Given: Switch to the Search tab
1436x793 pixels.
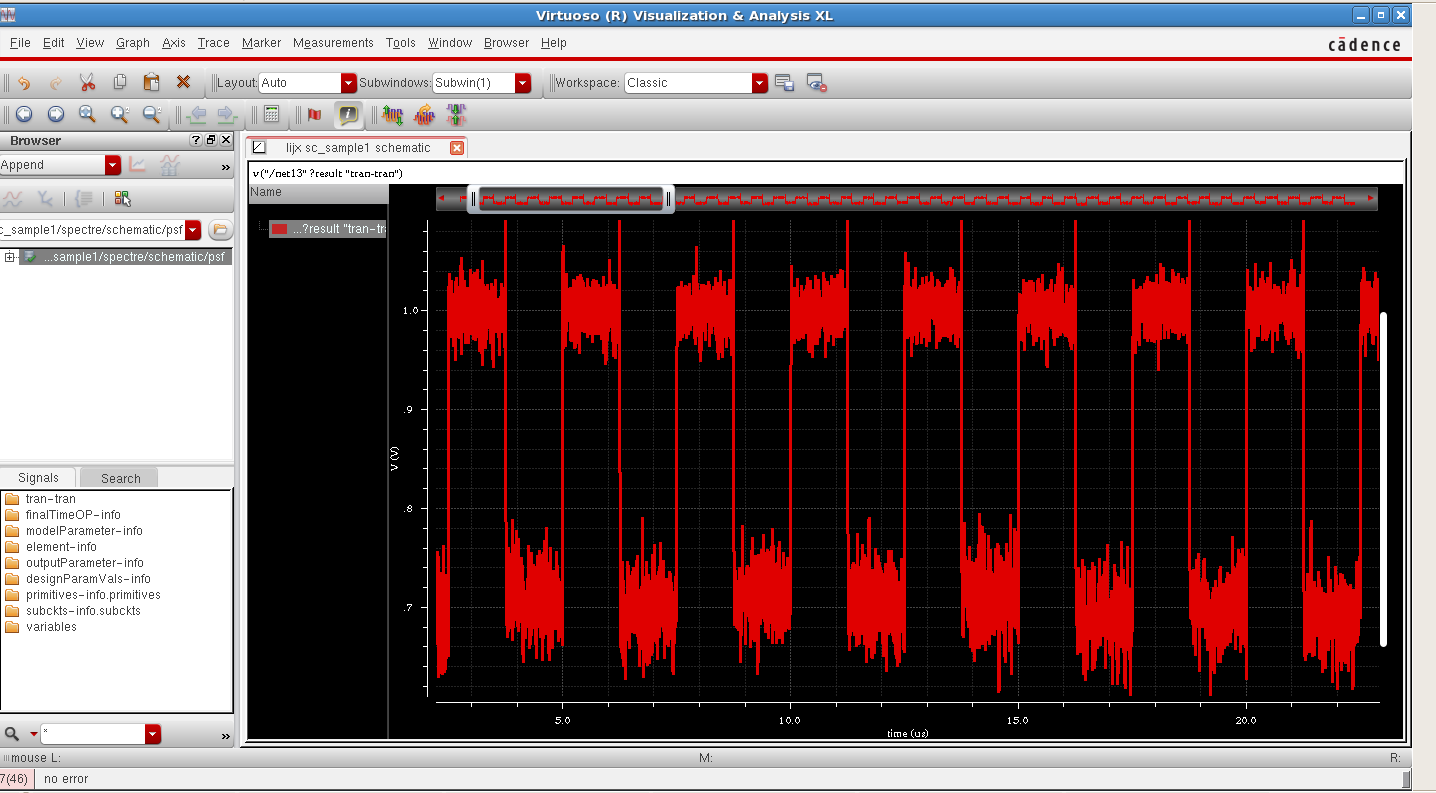Looking at the screenshot, I should point(120,478).
